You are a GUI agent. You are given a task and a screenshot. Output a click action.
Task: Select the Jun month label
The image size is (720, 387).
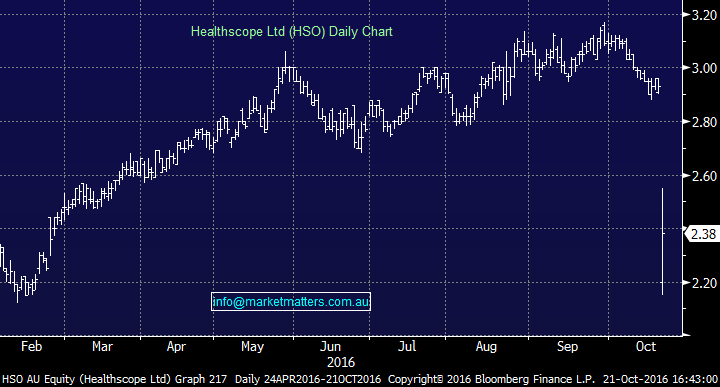pyautogui.click(x=330, y=346)
